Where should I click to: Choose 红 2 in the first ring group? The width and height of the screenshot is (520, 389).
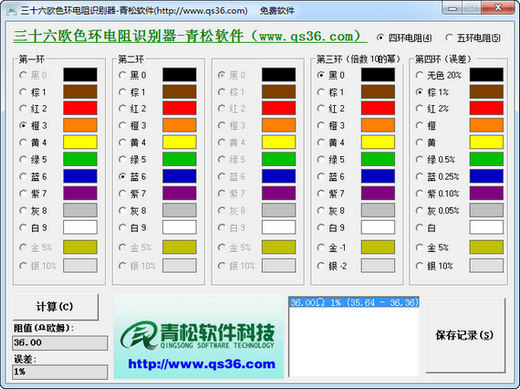pos(33,109)
